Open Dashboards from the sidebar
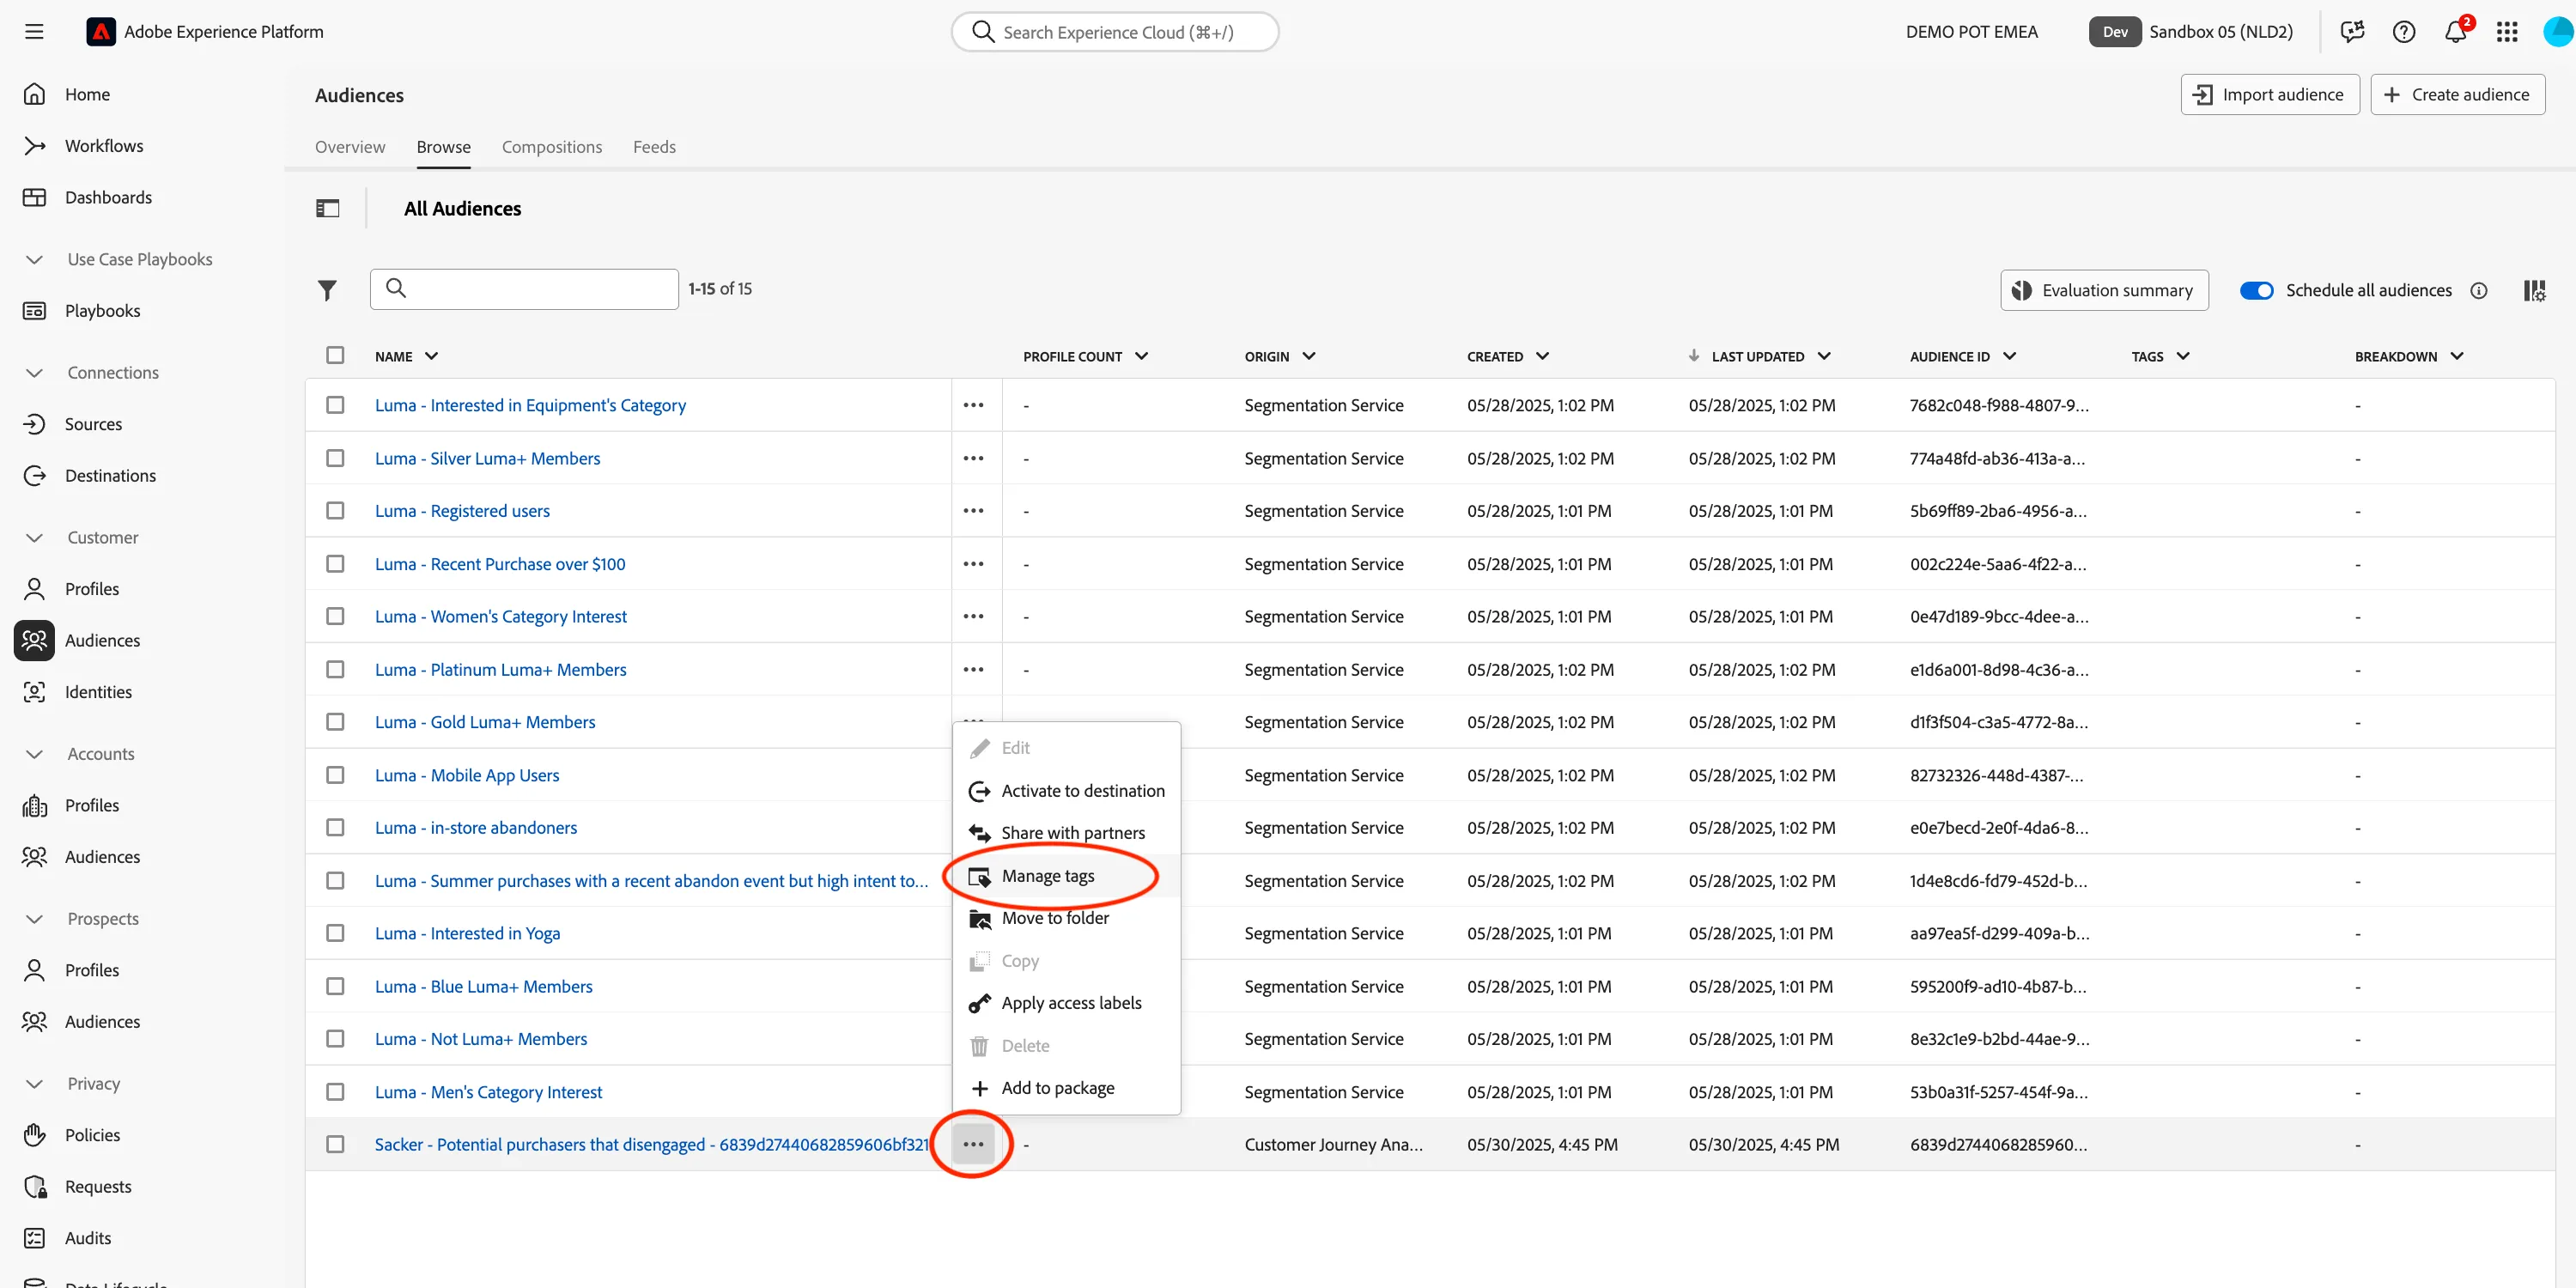The width and height of the screenshot is (2576, 1288). (x=108, y=197)
